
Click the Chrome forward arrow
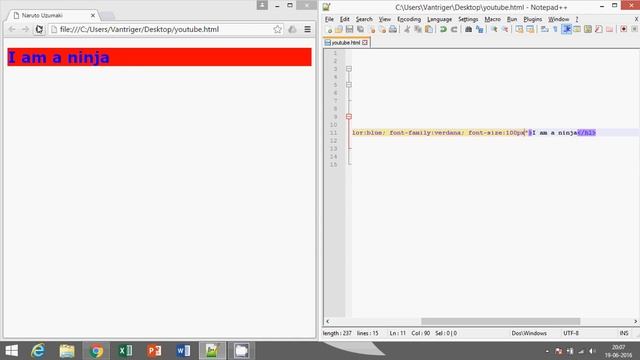[25, 29]
